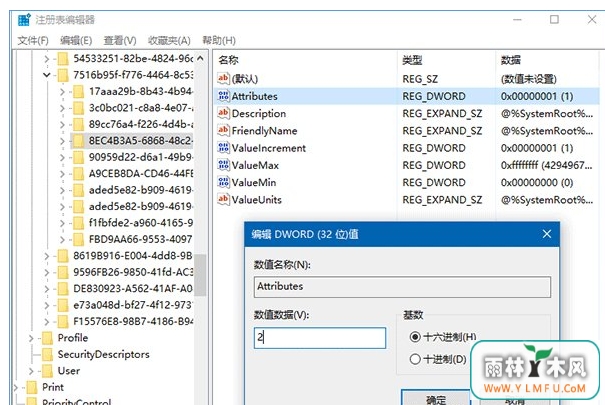605x405 pixels.
Task: Click the folder icon of 89cc76a4-f226-4d4b key
Action: click(78, 125)
